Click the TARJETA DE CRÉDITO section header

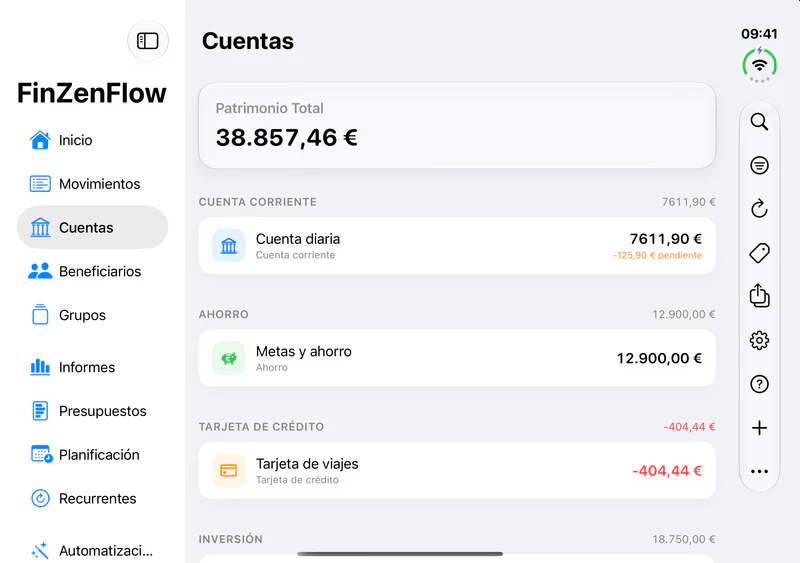[x=261, y=427]
